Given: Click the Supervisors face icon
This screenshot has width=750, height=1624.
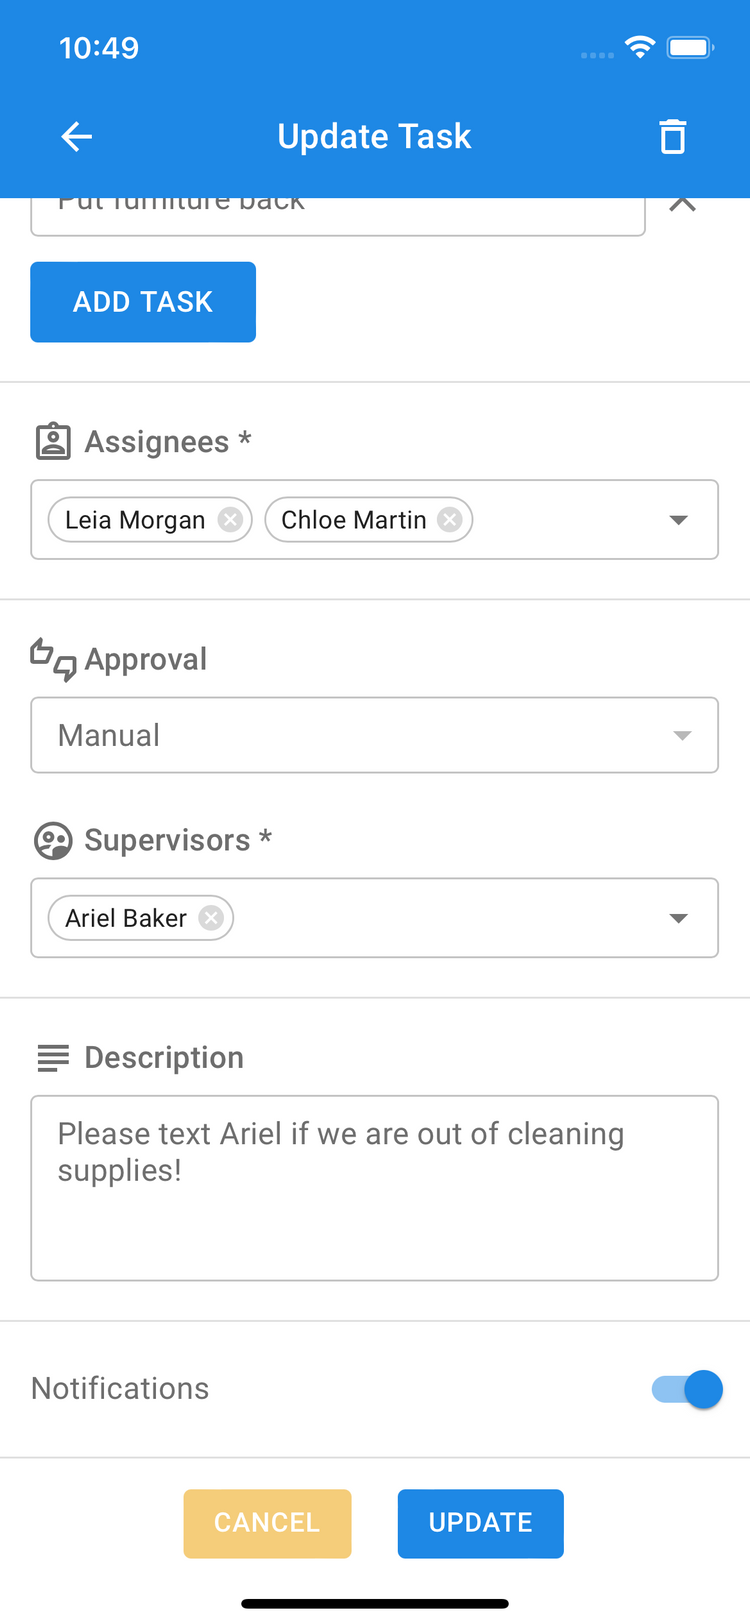Looking at the screenshot, I should click(53, 841).
